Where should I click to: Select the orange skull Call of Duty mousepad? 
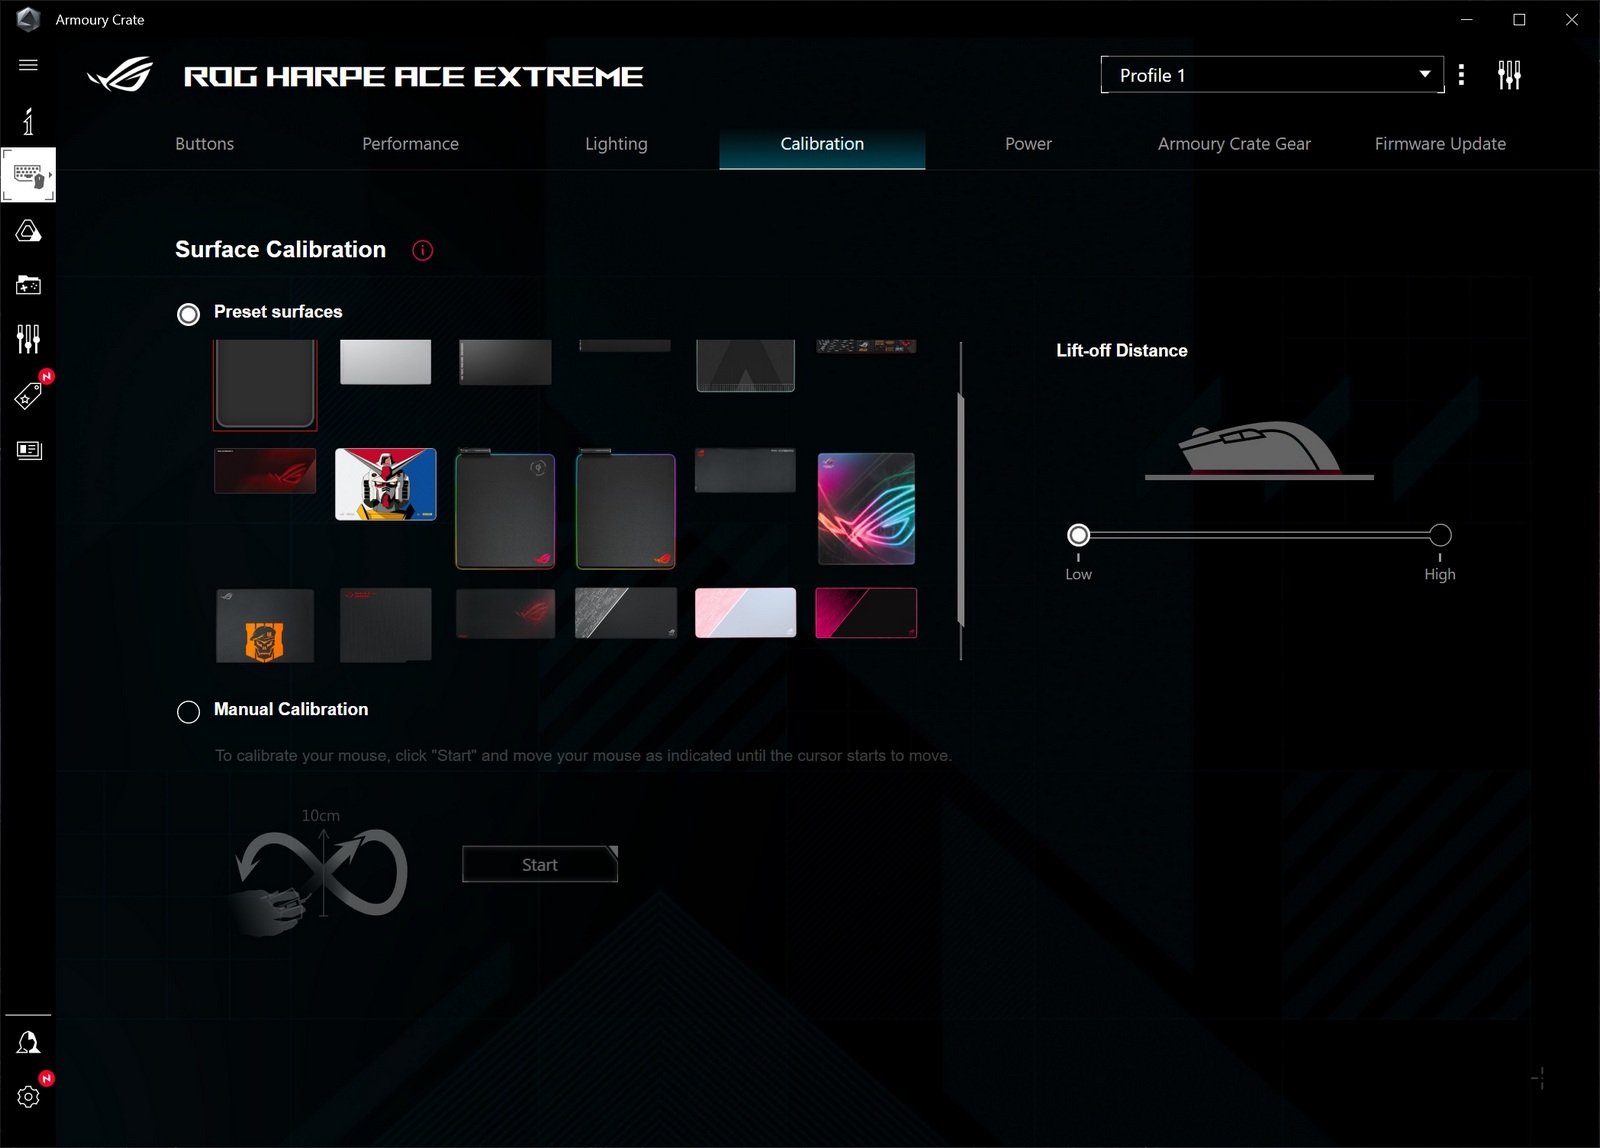pos(265,626)
